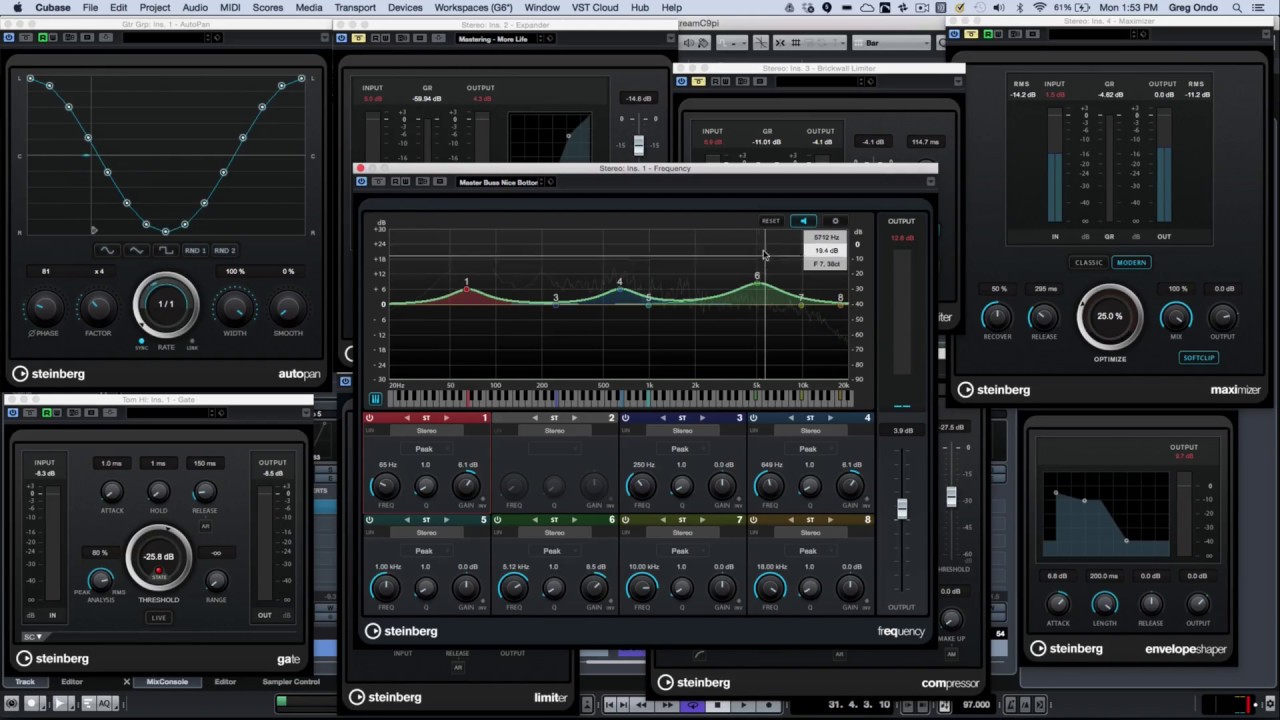Image resolution: width=1280 pixels, height=720 pixels.
Task: Click the Wi-Fi icon in menu bar
Action: pos(1039,8)
